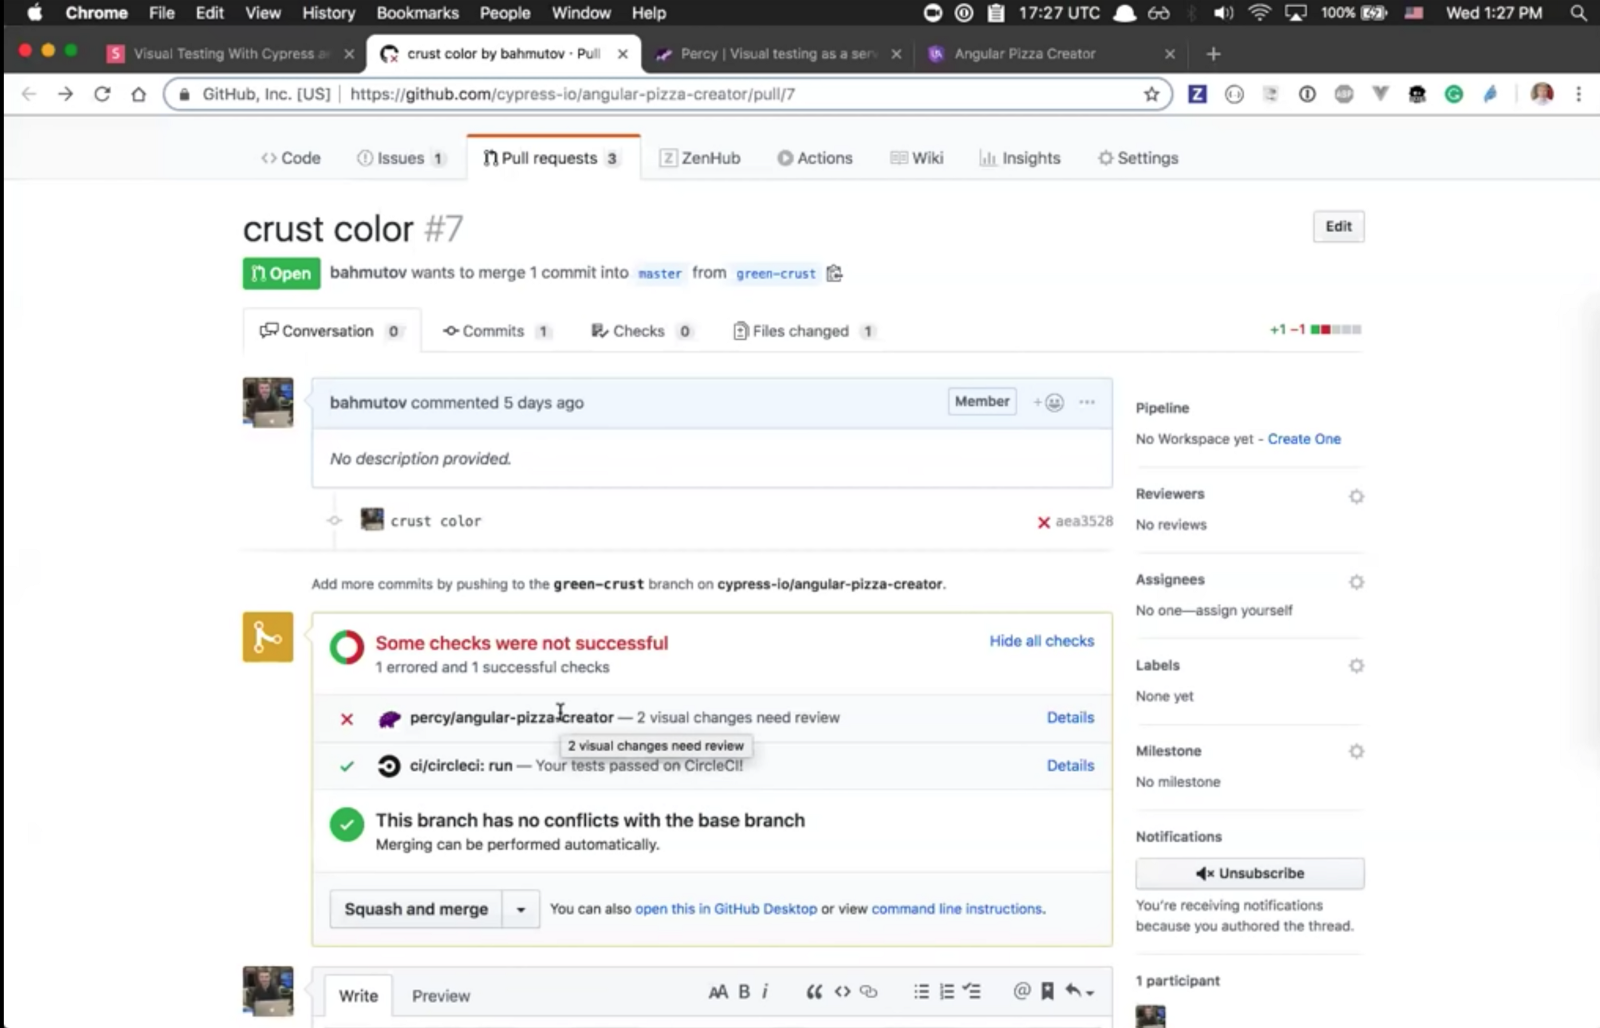1600x1028 pixels.
Task: Click the red X status next to aea3528
Action: coord(1043,522)
